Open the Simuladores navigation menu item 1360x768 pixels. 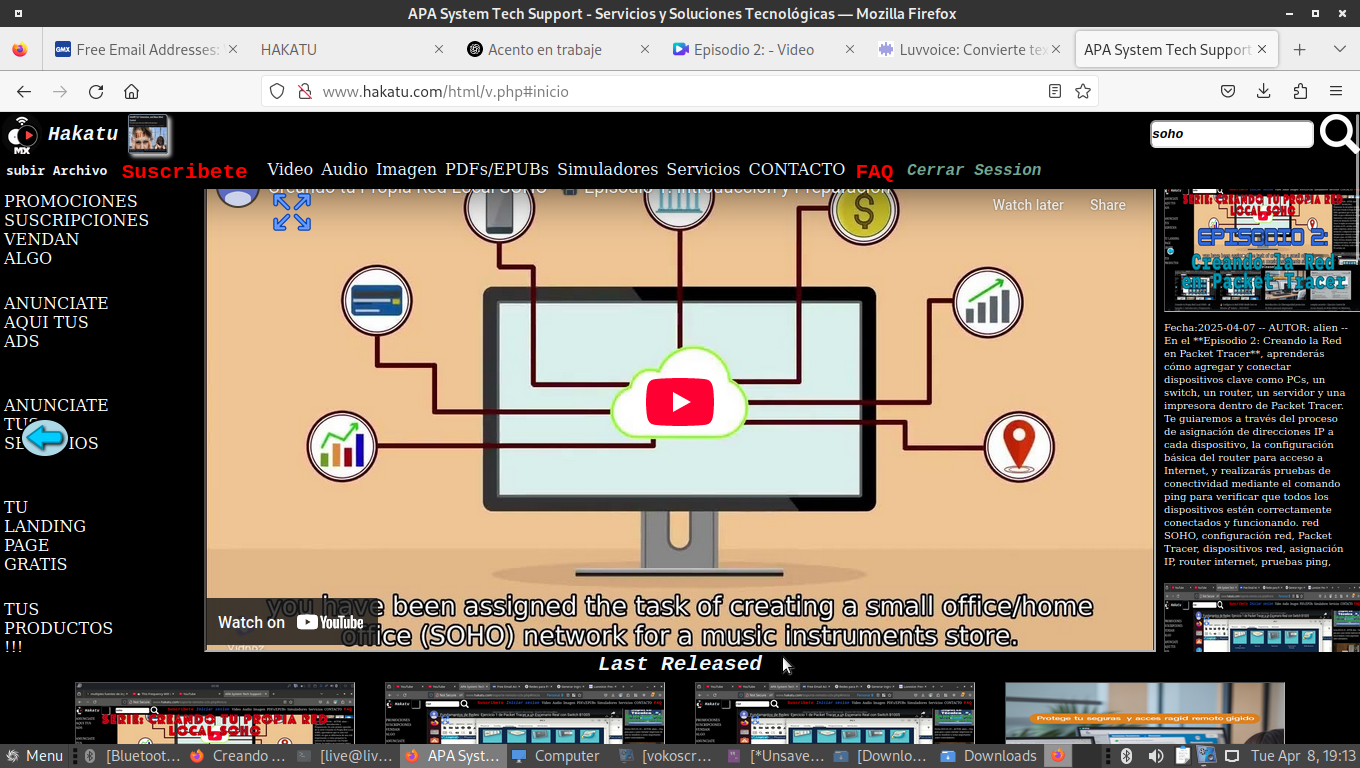click(x=607, y=169)
